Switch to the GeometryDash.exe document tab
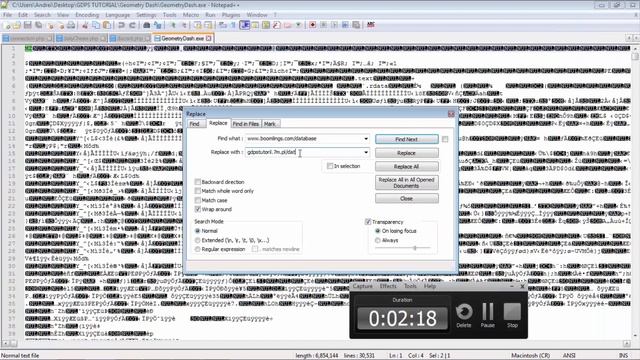This screenshot has height=360, width=640. (182, 38)
